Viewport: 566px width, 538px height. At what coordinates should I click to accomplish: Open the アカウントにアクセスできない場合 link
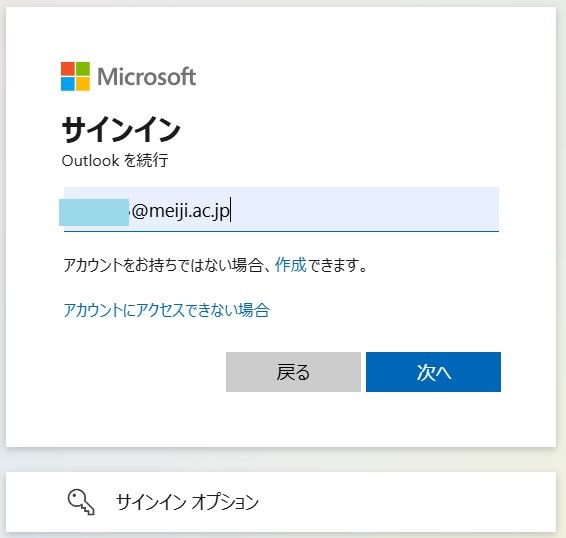(x=166, y=310)
